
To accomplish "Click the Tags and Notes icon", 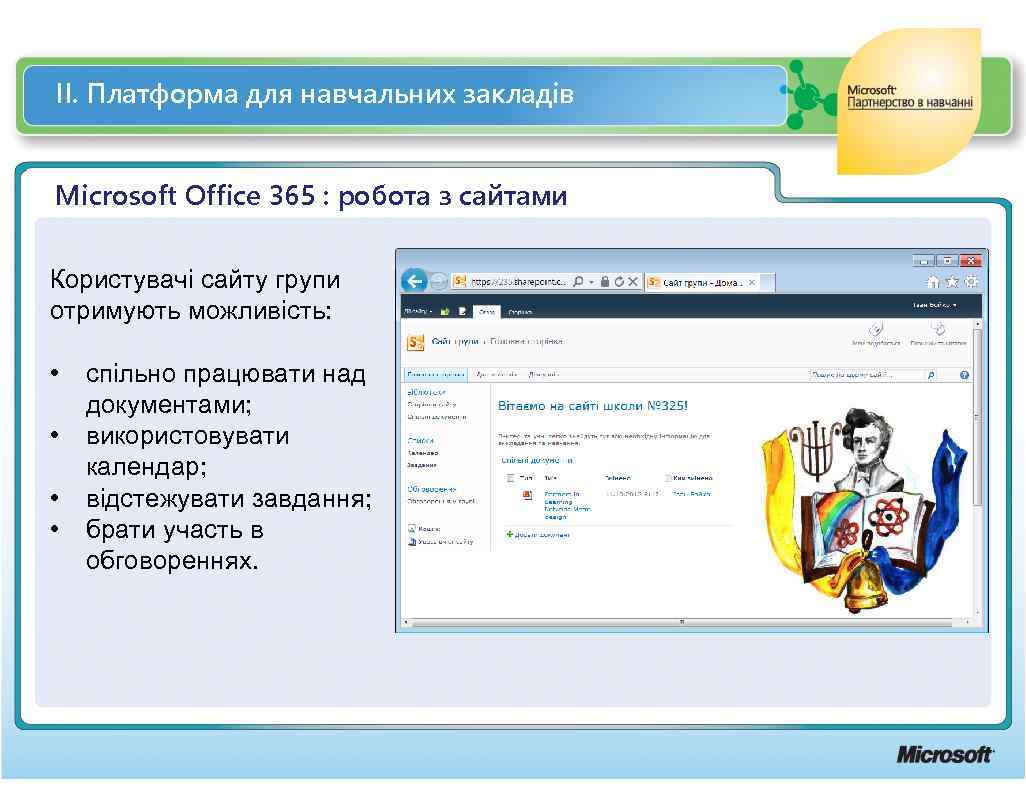I will pyautogui.click(x=938, y=329).
